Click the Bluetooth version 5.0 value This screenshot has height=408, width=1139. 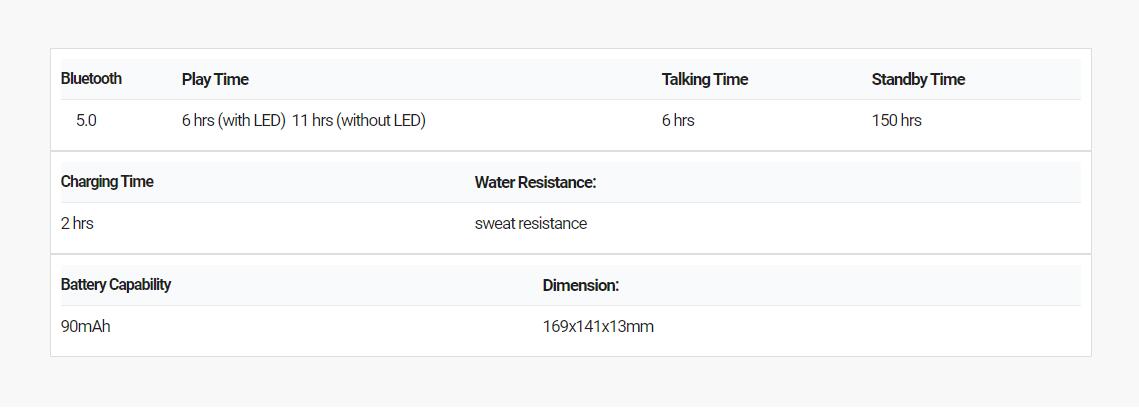(86, 121)
